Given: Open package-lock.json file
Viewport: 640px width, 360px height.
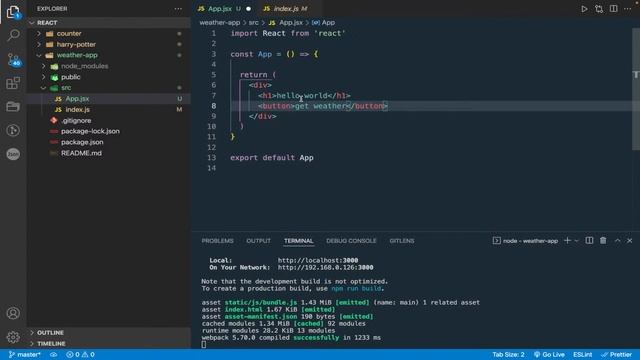Looking at the screenshot, I should (109, 131).
